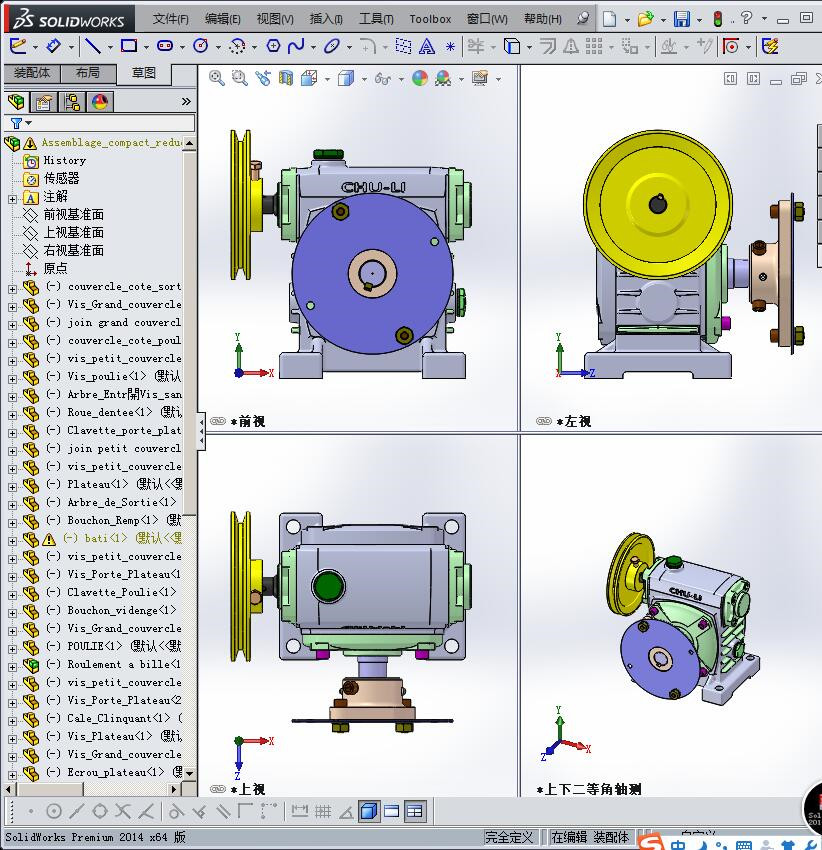The height and width of the screenshot is (850, 822).
Task: Toggle the menu bar pushpin
Action: pos(583,18)
